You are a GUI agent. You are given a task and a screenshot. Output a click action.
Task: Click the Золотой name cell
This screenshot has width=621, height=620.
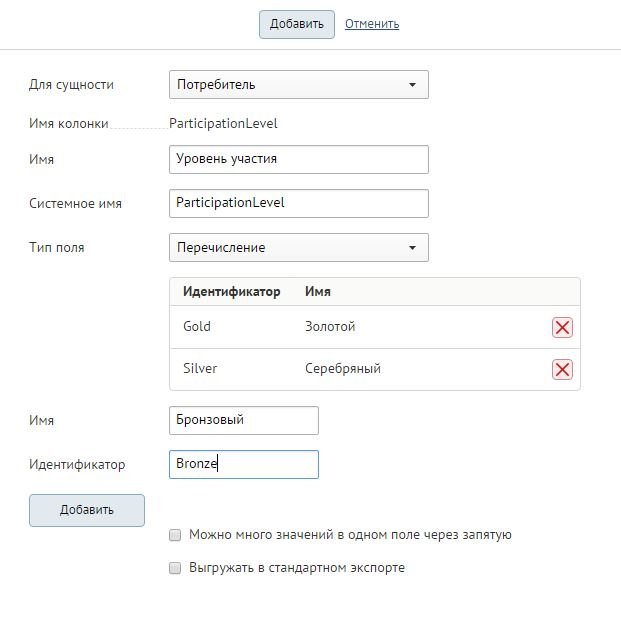[330, 326]
